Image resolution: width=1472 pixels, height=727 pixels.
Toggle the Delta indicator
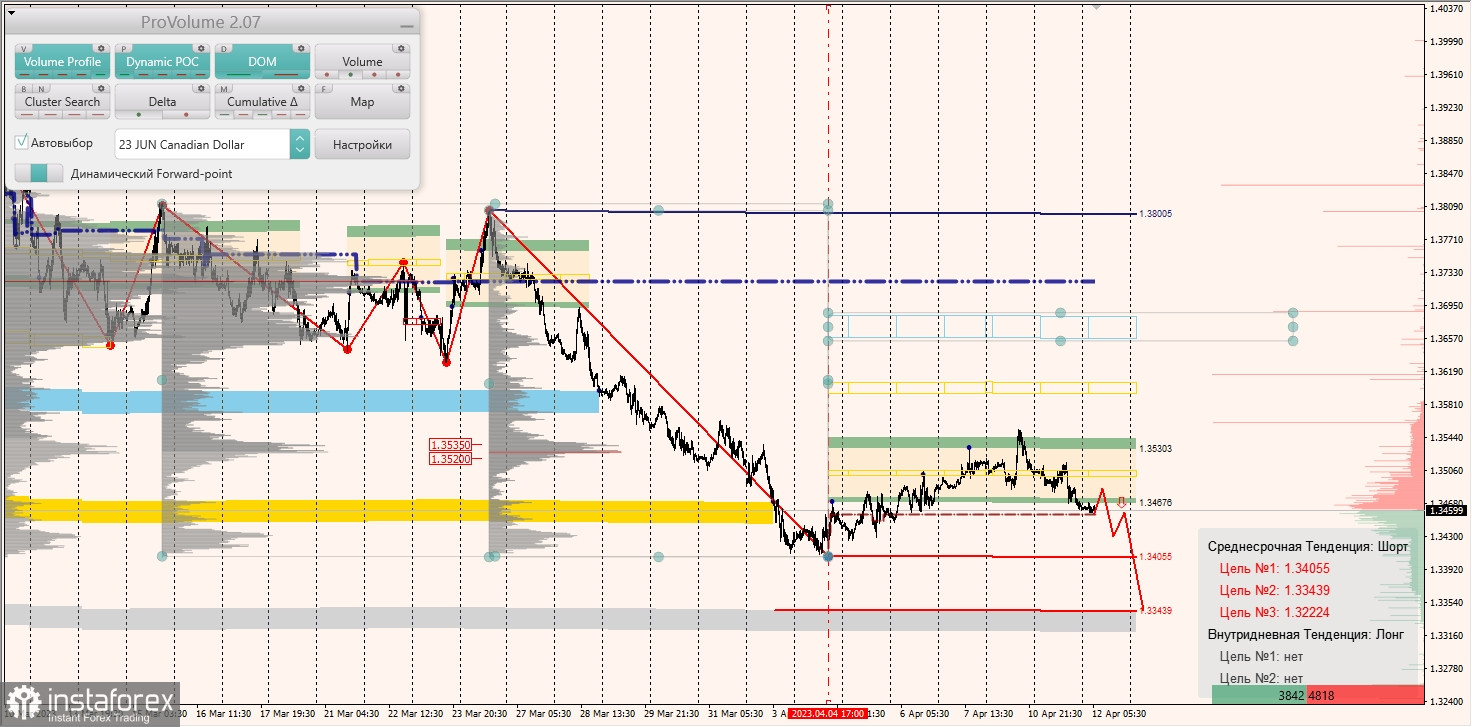click(x=162, y=102)
